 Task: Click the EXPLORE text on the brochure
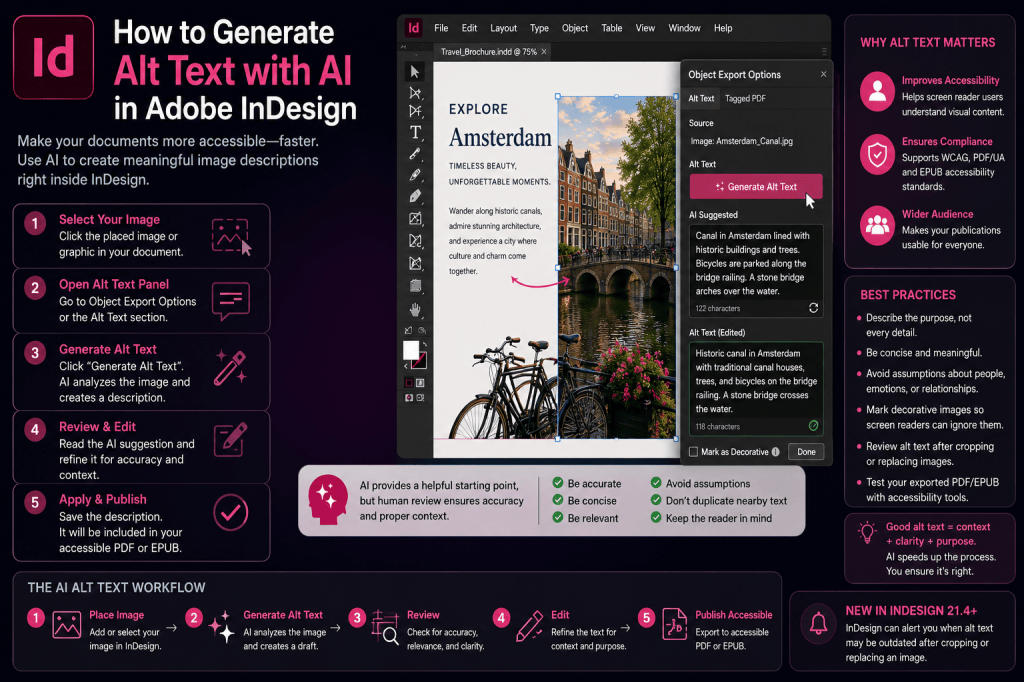coord(478,109)
